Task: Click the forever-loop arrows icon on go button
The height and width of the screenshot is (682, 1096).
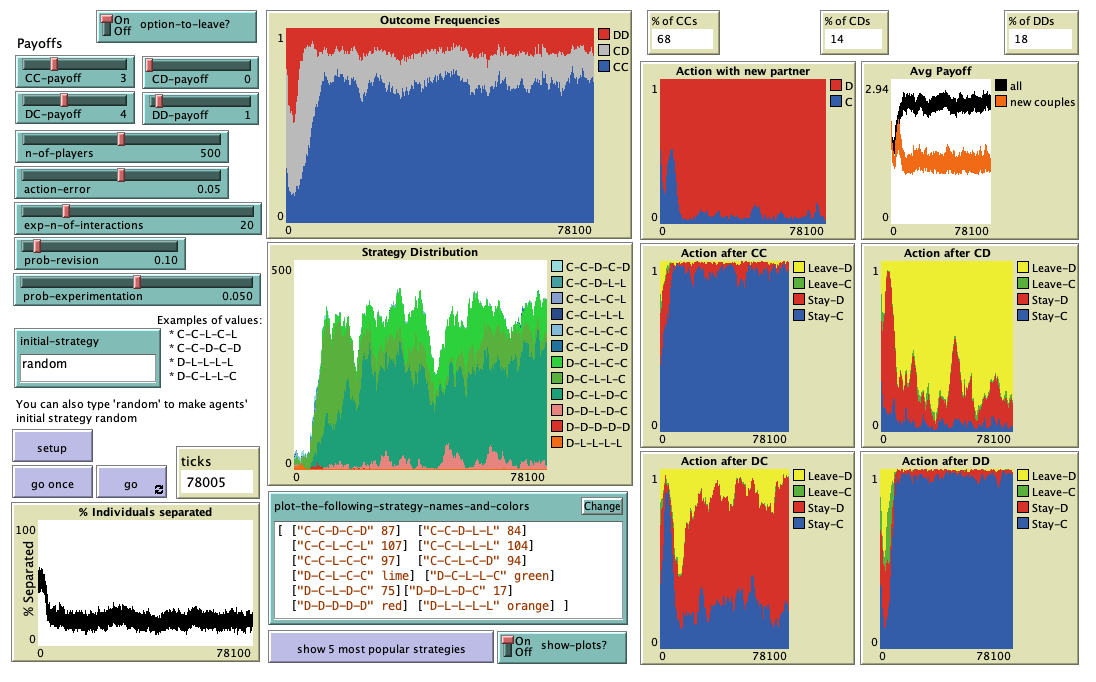Action: [x=158, y=489]
